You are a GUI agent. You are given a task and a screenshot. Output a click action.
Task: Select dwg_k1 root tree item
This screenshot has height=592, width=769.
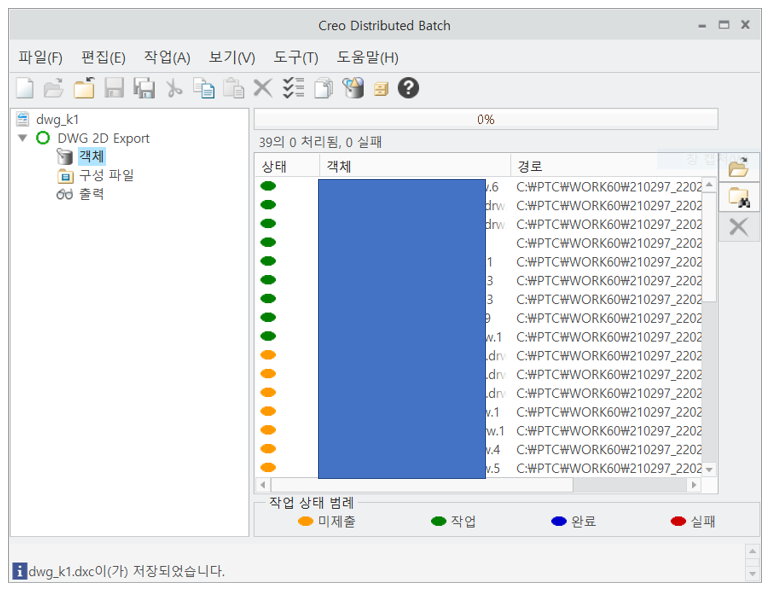[57, 119]
